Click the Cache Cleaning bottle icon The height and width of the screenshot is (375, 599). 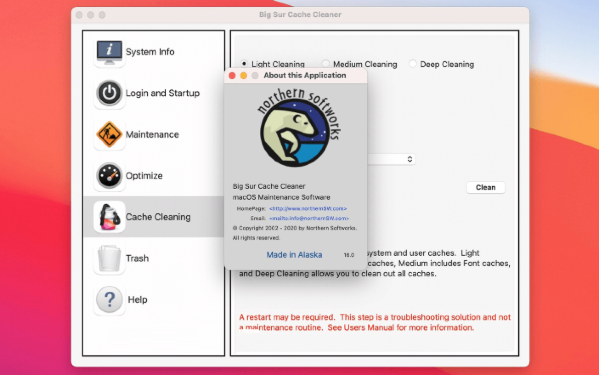pyautogui.click(x=109, y=217)
